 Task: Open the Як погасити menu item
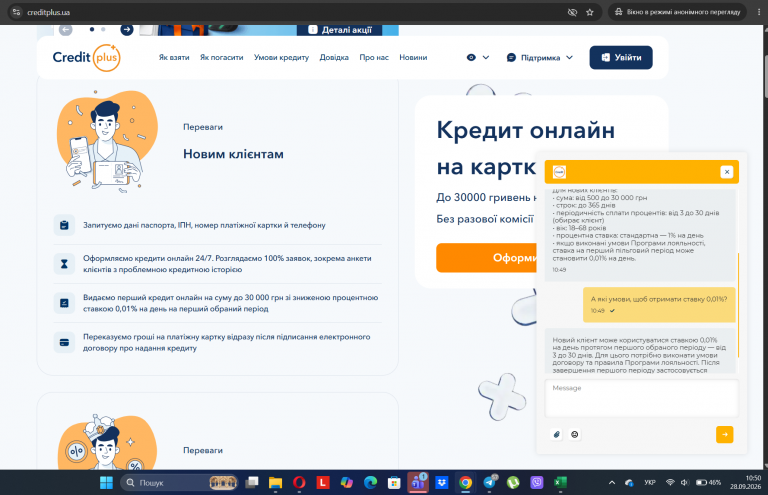pos(221,57)
